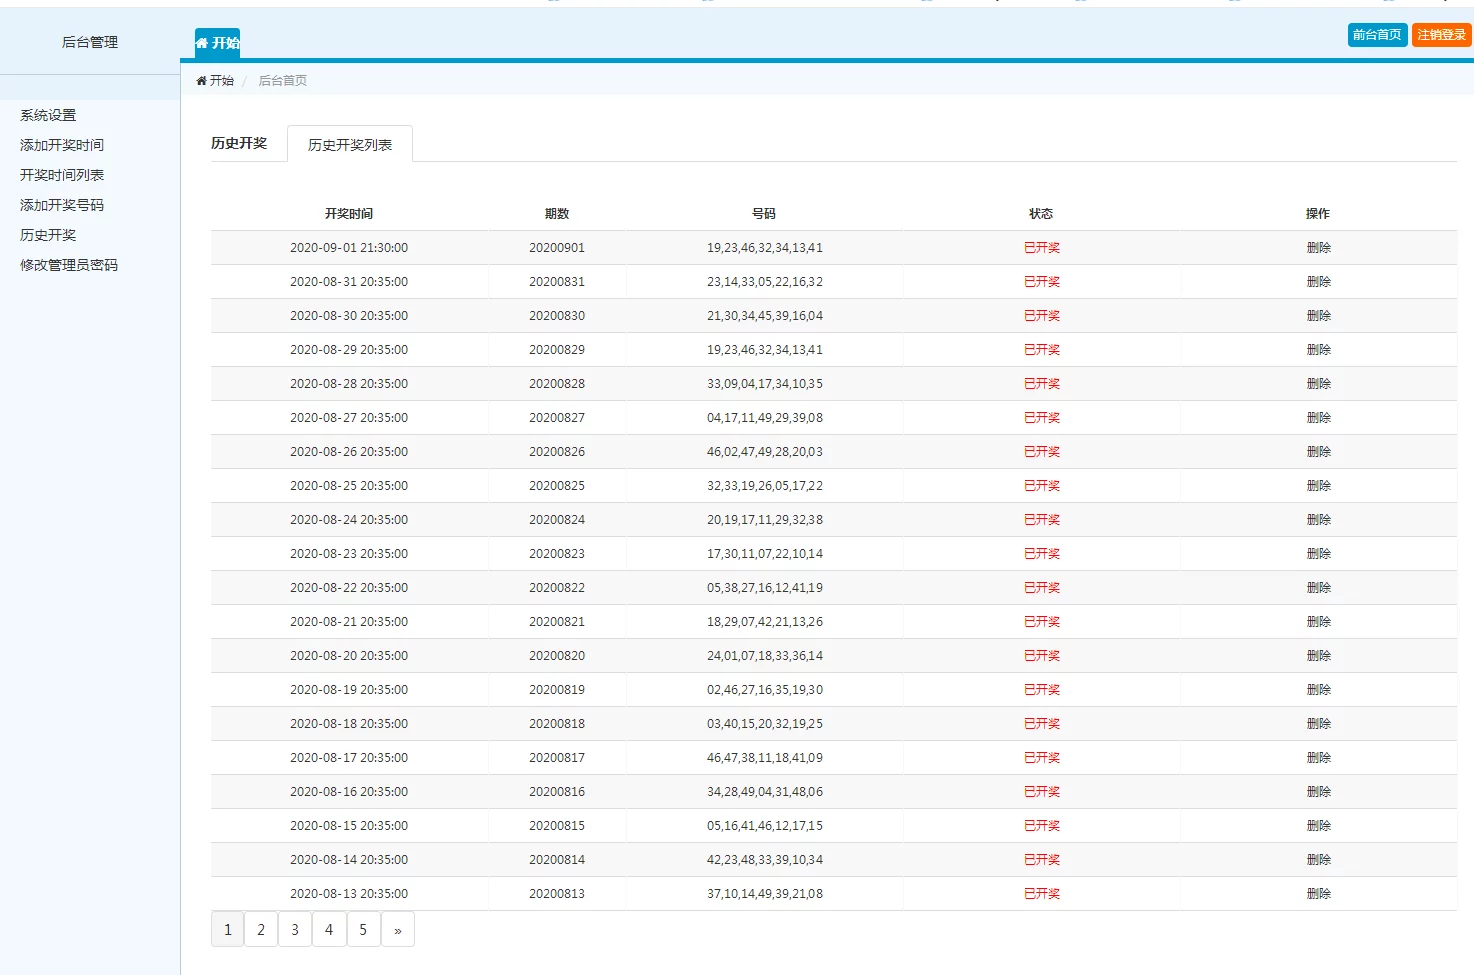Go to page 5 of results
1474x975 pixels.
[363, 930]
